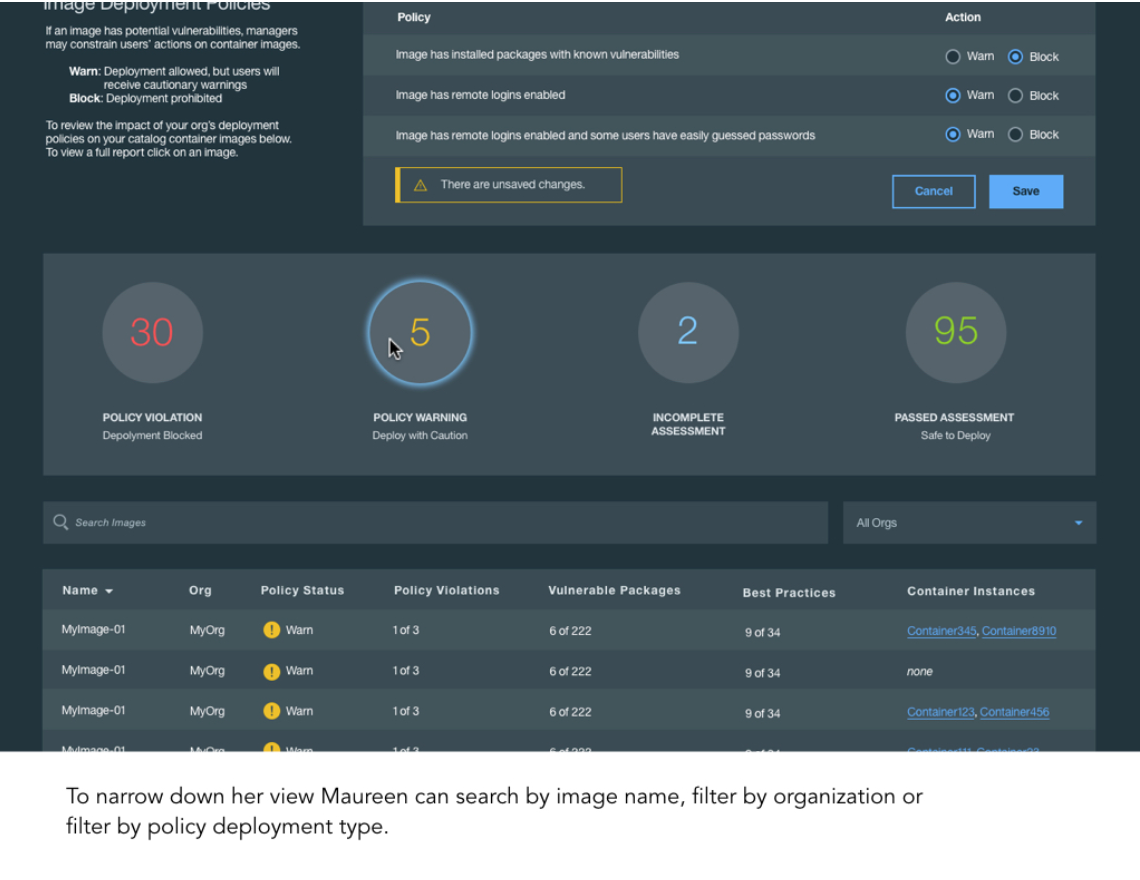The image size is (1140, 880).
Task: Click Warn status icon in Container123 row
Action: pos(271,711)
